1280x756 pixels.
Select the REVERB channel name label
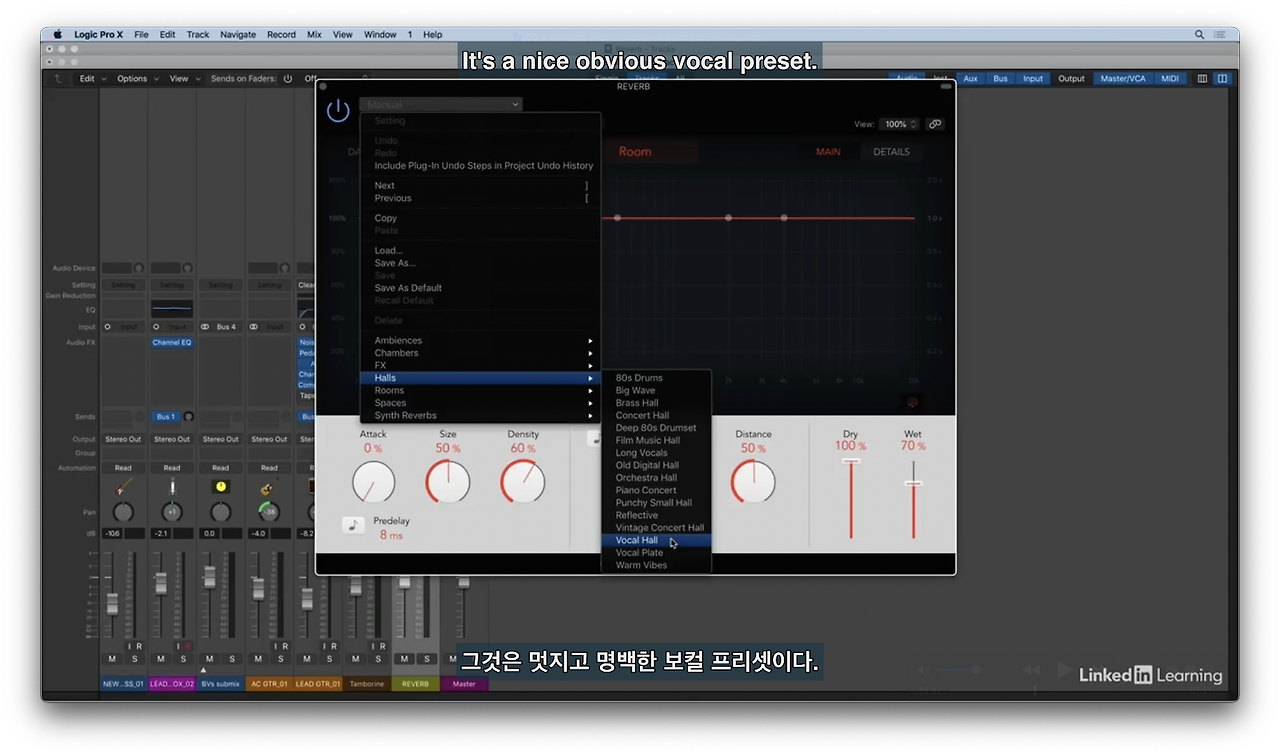pos(416,684)
